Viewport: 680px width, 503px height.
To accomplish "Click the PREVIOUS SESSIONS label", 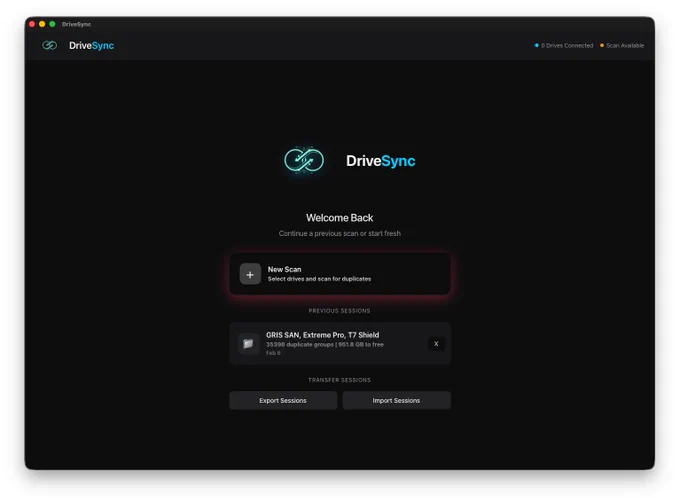I will click(340, 311).
